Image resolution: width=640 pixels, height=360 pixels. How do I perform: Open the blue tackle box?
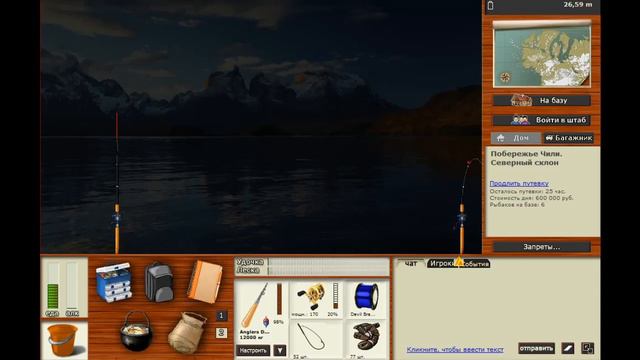point(114,282)
